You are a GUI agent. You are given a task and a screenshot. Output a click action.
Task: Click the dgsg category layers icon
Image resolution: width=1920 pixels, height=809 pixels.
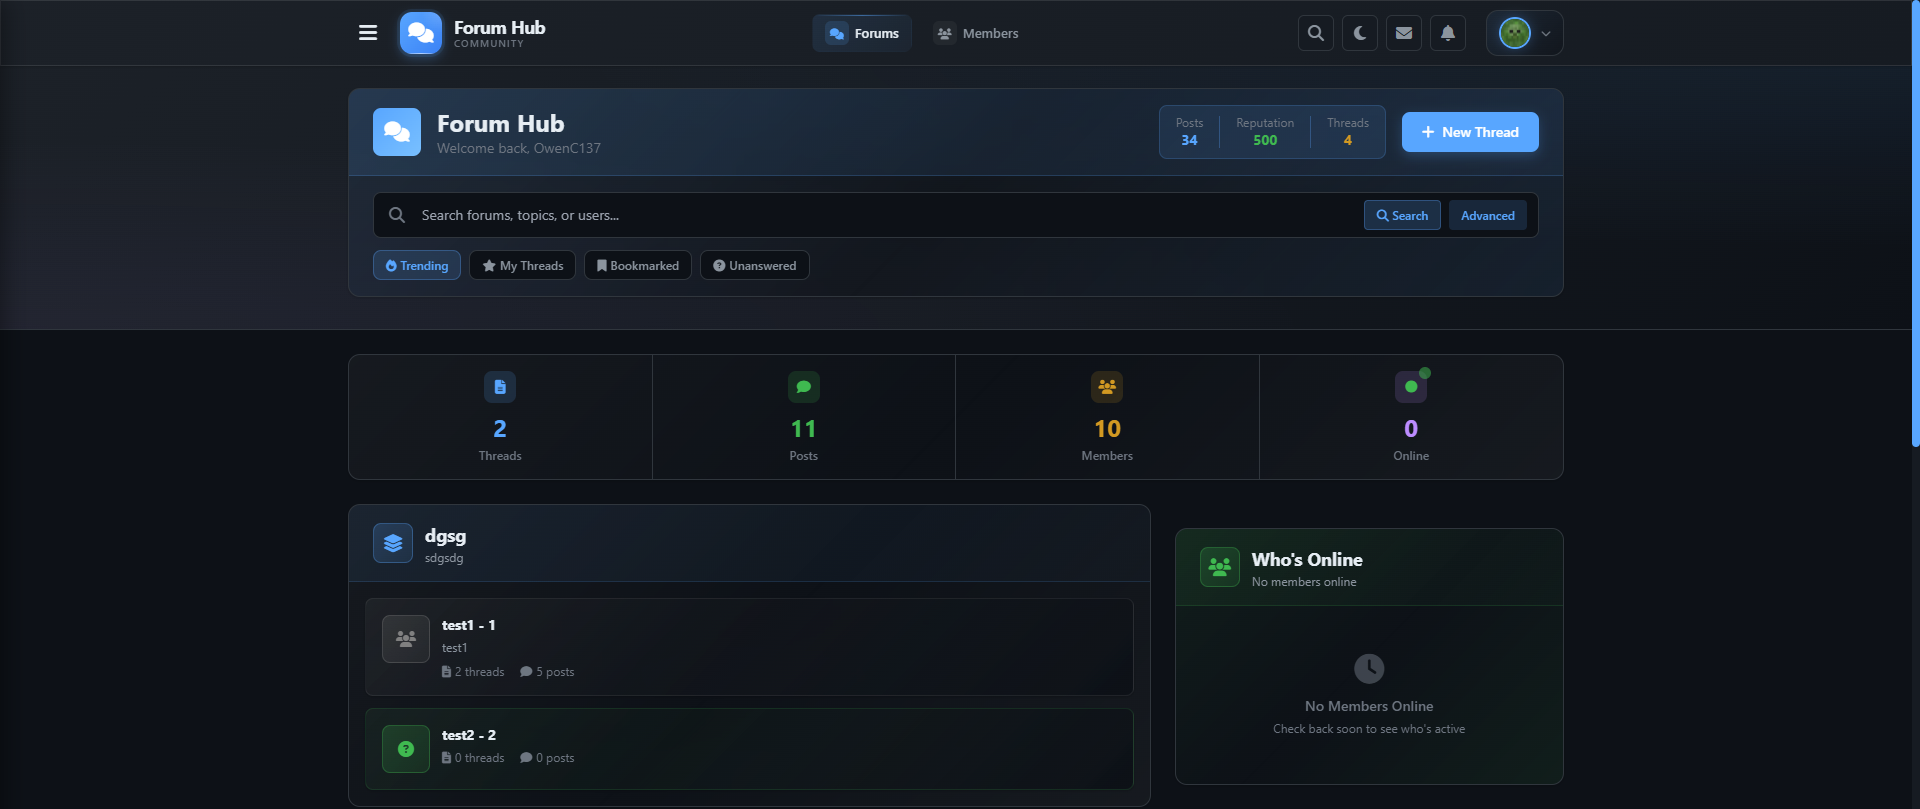click(393, 543)
